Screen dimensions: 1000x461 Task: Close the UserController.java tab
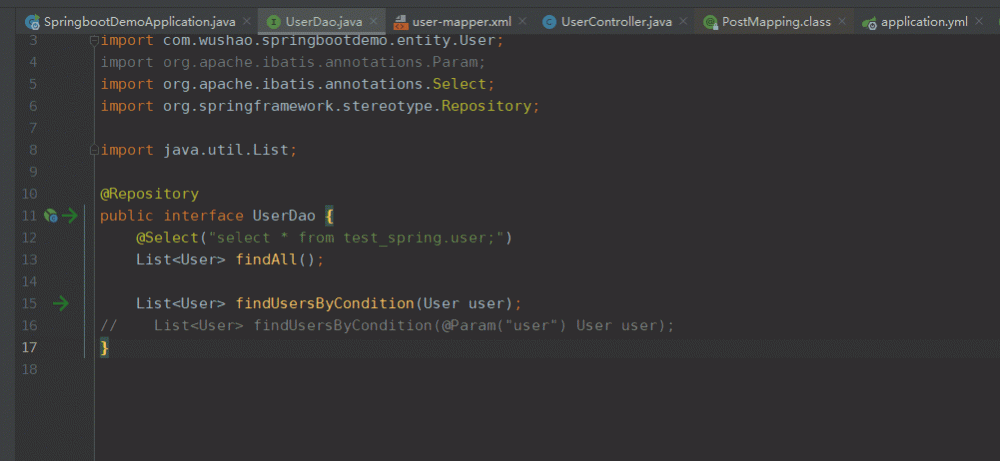684,22
